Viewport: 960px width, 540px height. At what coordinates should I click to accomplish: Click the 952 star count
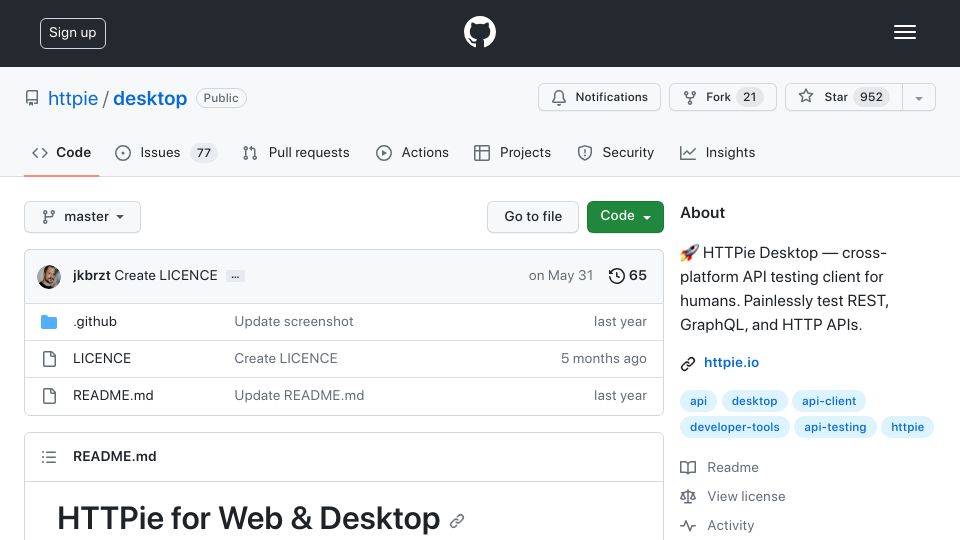tap(871, 97)
